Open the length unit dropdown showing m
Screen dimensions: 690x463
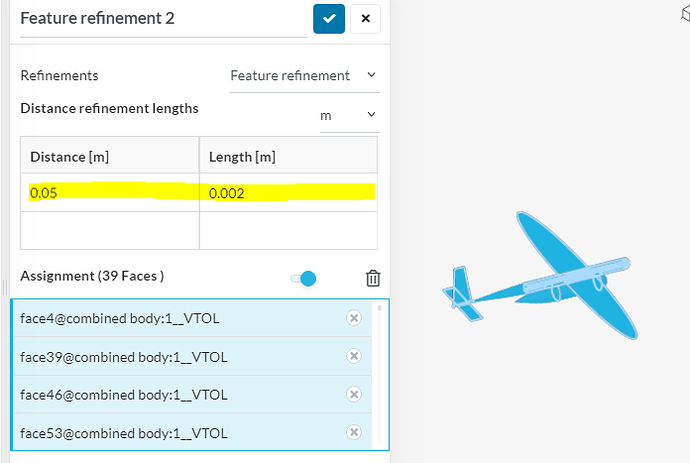[348, 116]
